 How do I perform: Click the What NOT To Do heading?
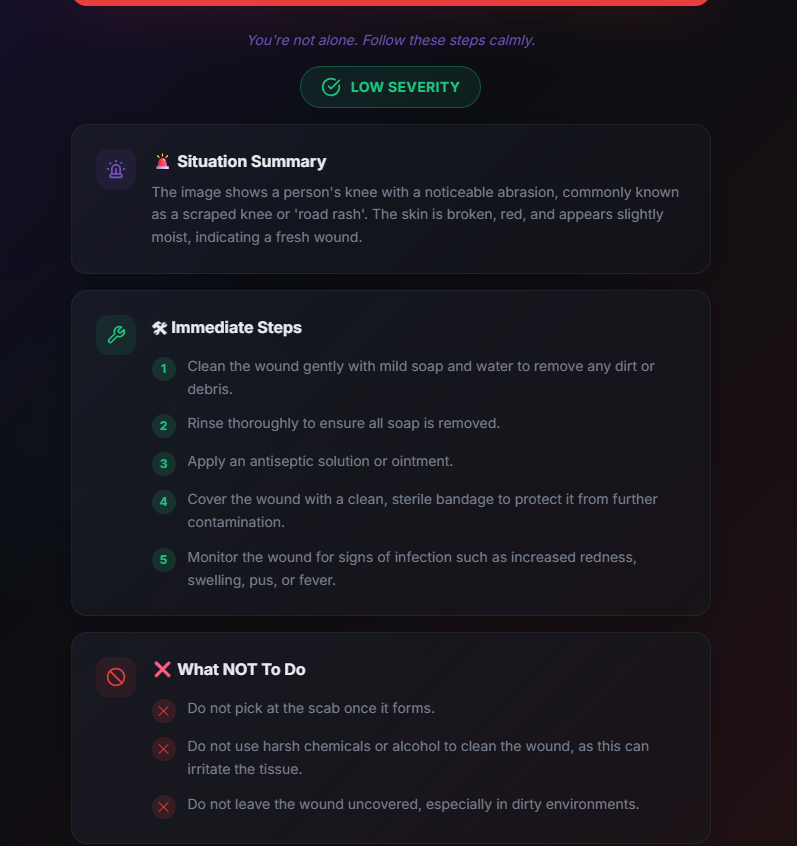pyautogui.click(x=241, y=669)
